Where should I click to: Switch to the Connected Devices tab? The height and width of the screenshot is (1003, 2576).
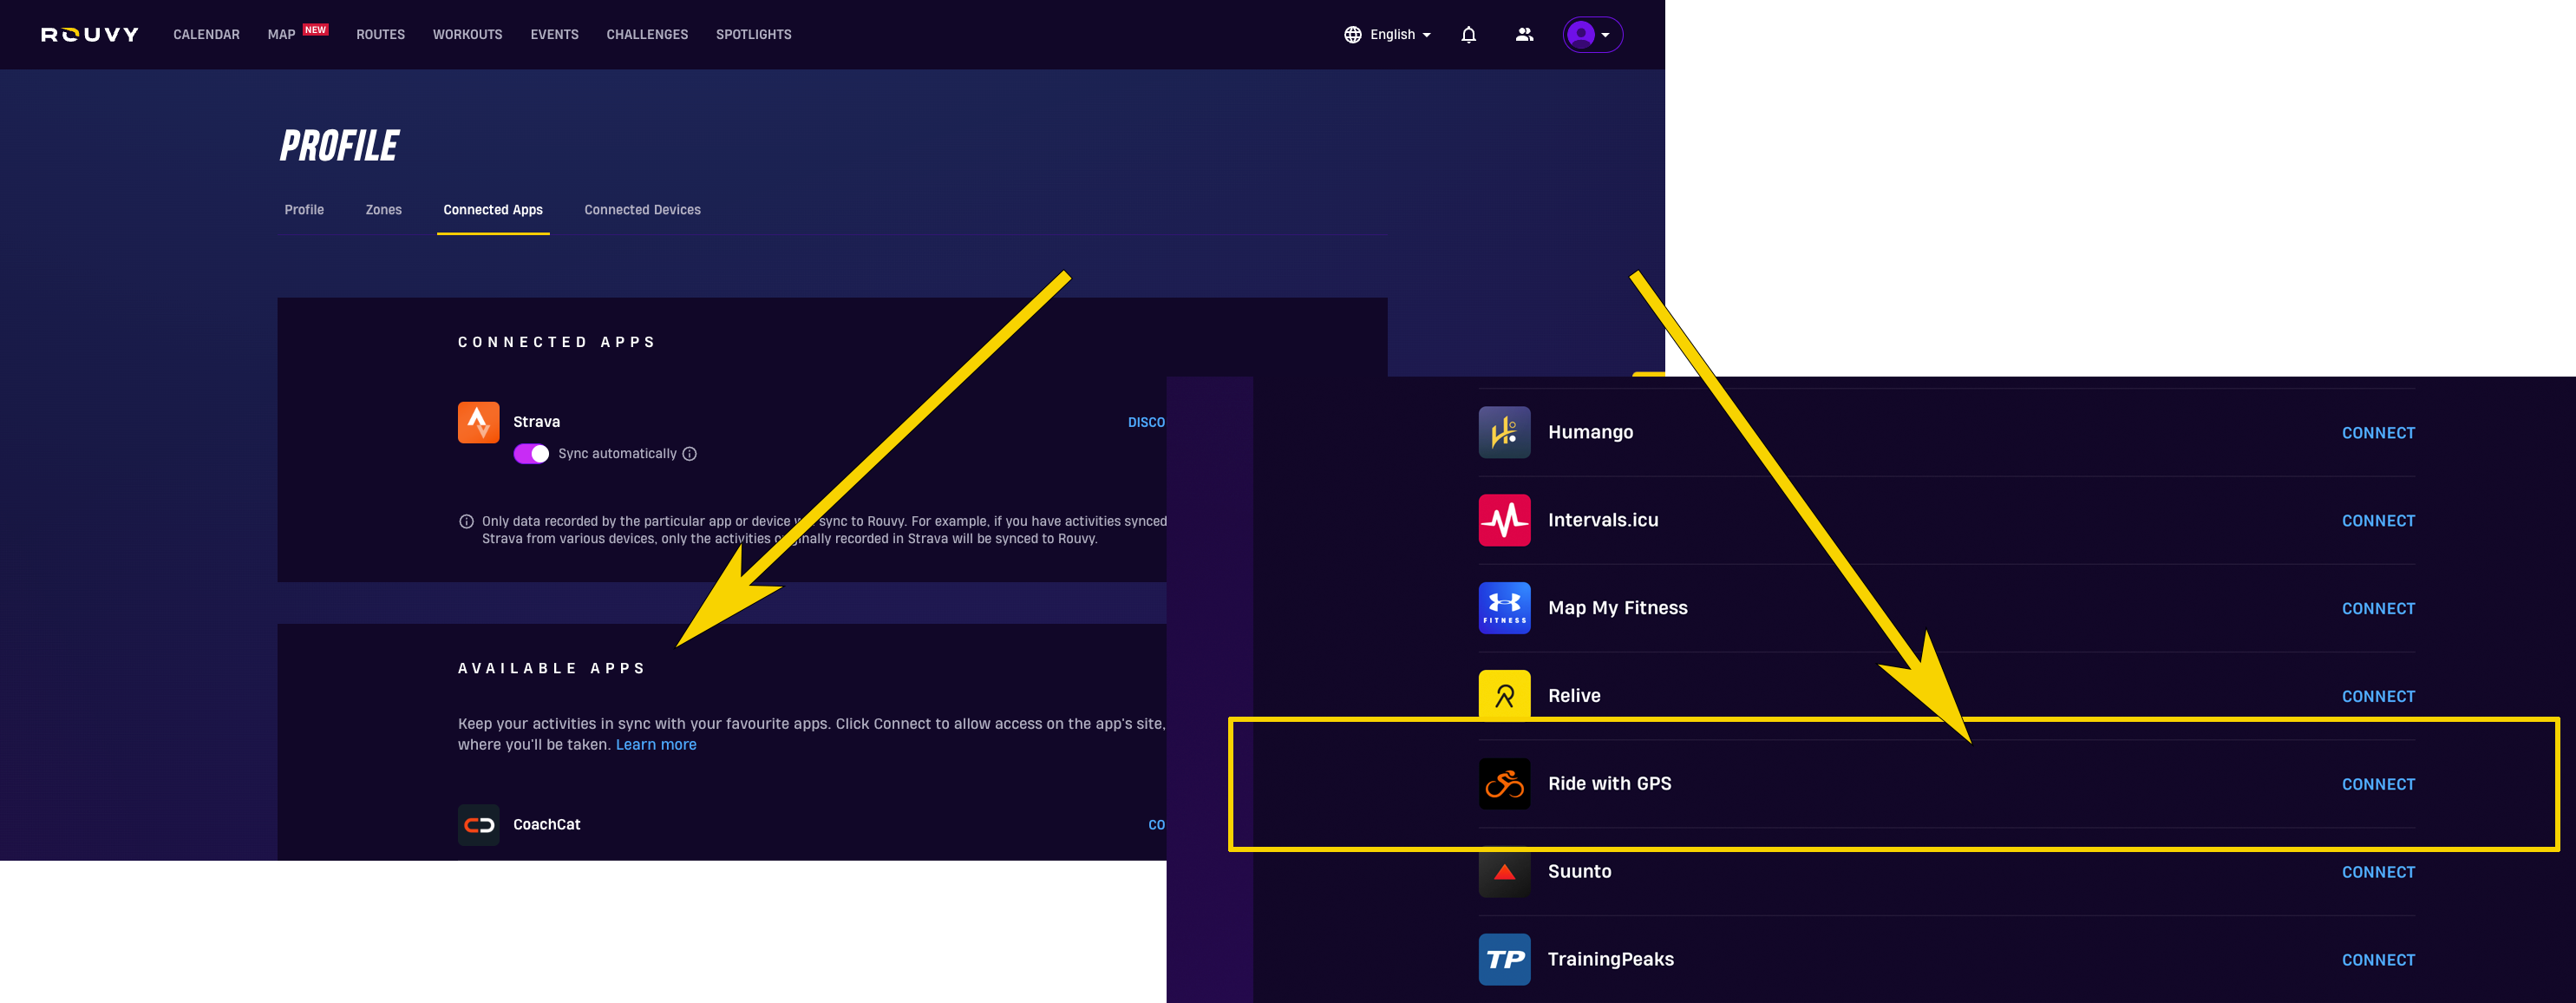point(642,210)
